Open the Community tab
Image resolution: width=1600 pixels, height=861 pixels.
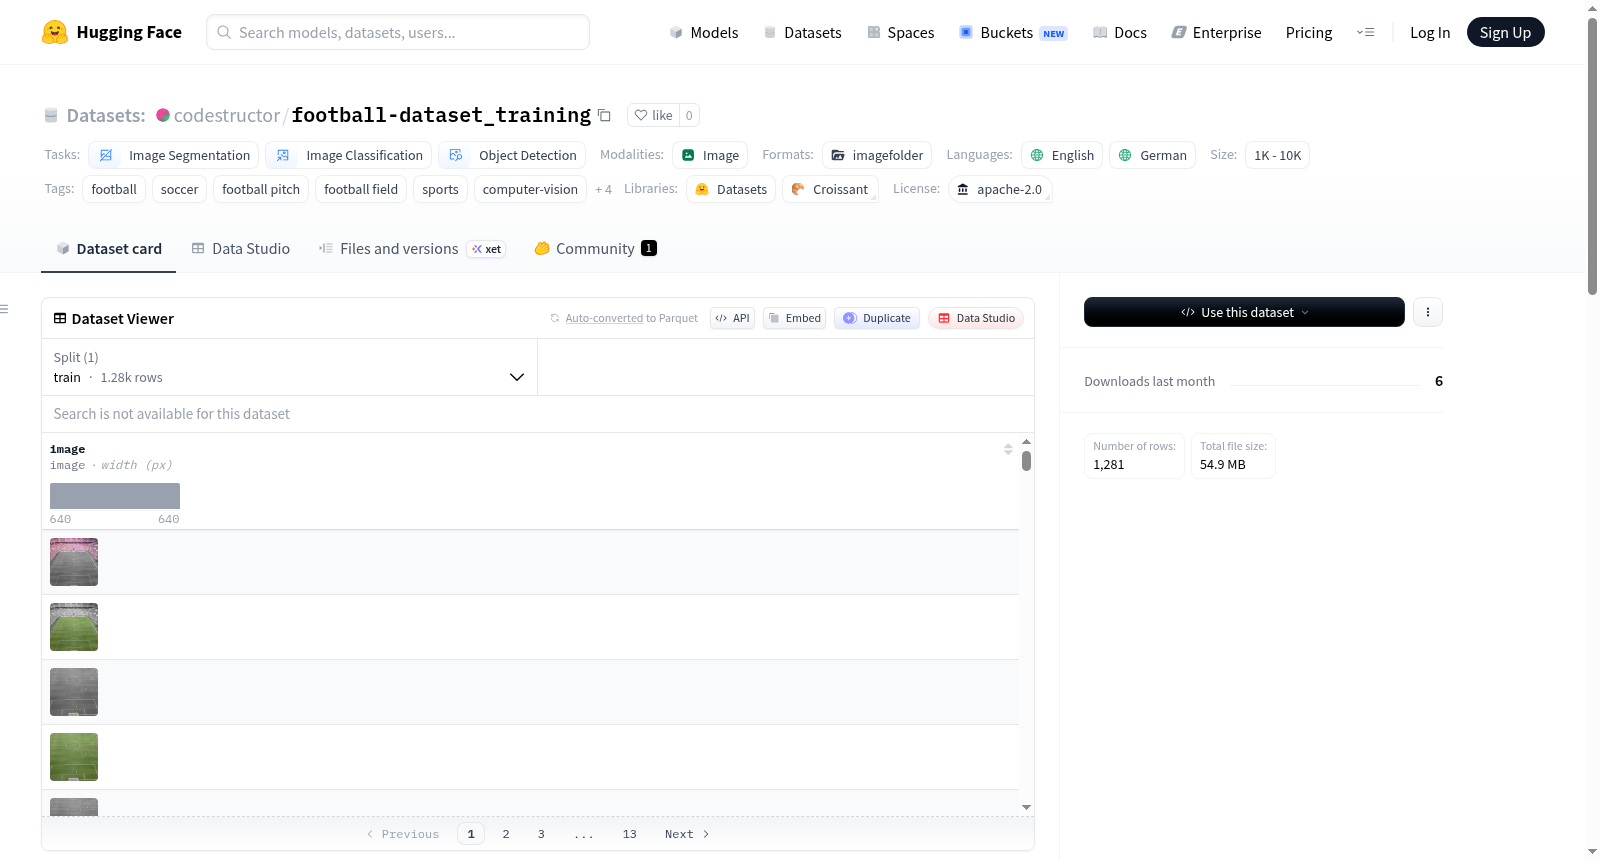pyautogui.click(x=596, y=249)
